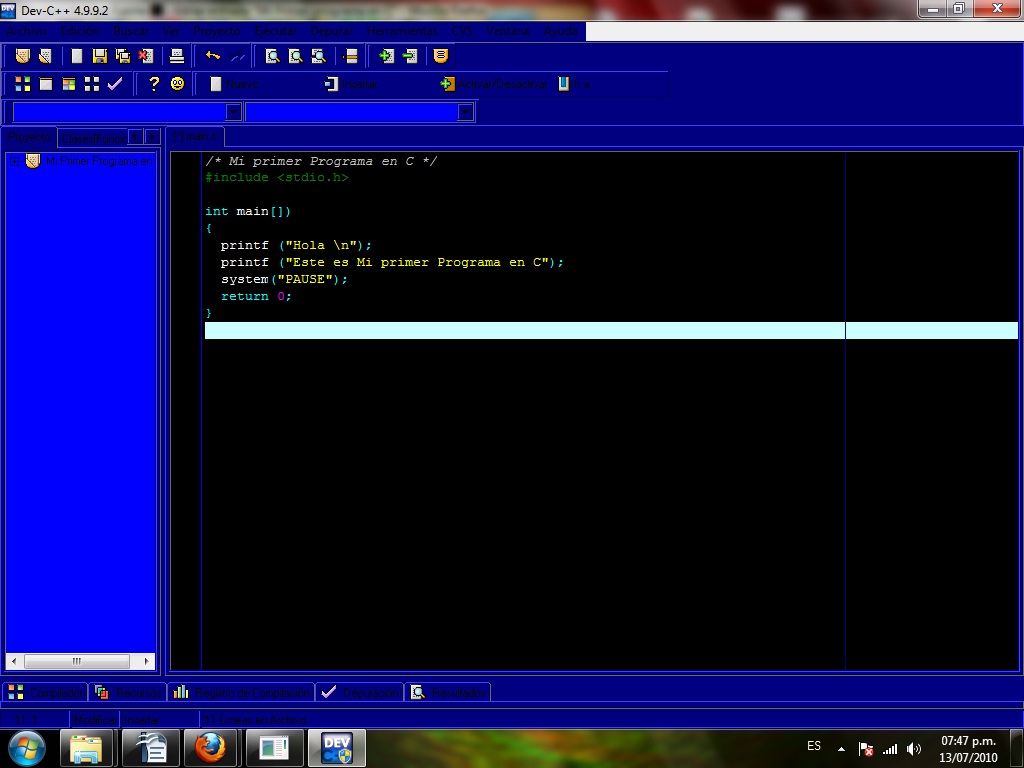Click the Activar/Desactivar bookmark button
The height and width of the screenshot is (768, 1024).
pos(494,84)
